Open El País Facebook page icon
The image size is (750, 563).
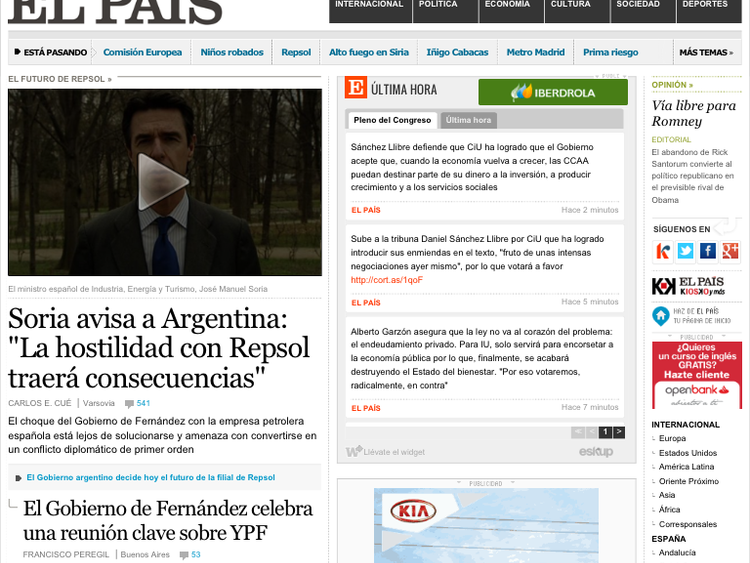(708, 251)
